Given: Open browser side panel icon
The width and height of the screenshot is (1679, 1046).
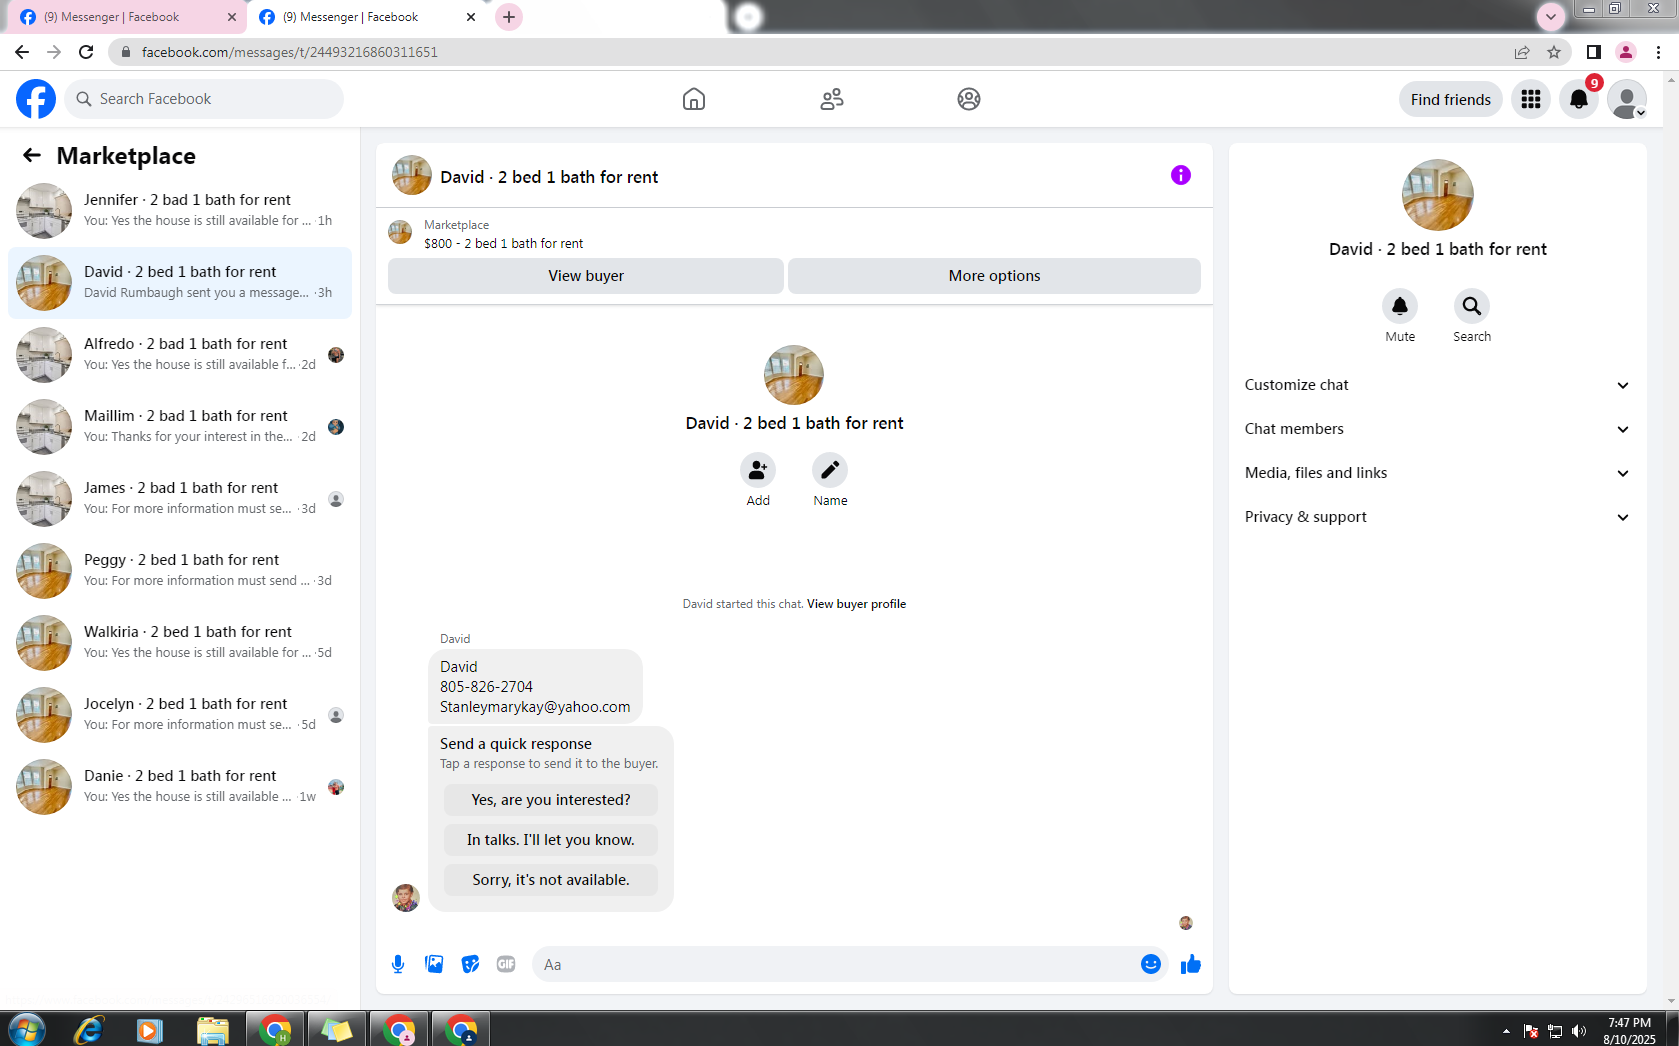Looking at the screenshot, I should coord(1594,52).
